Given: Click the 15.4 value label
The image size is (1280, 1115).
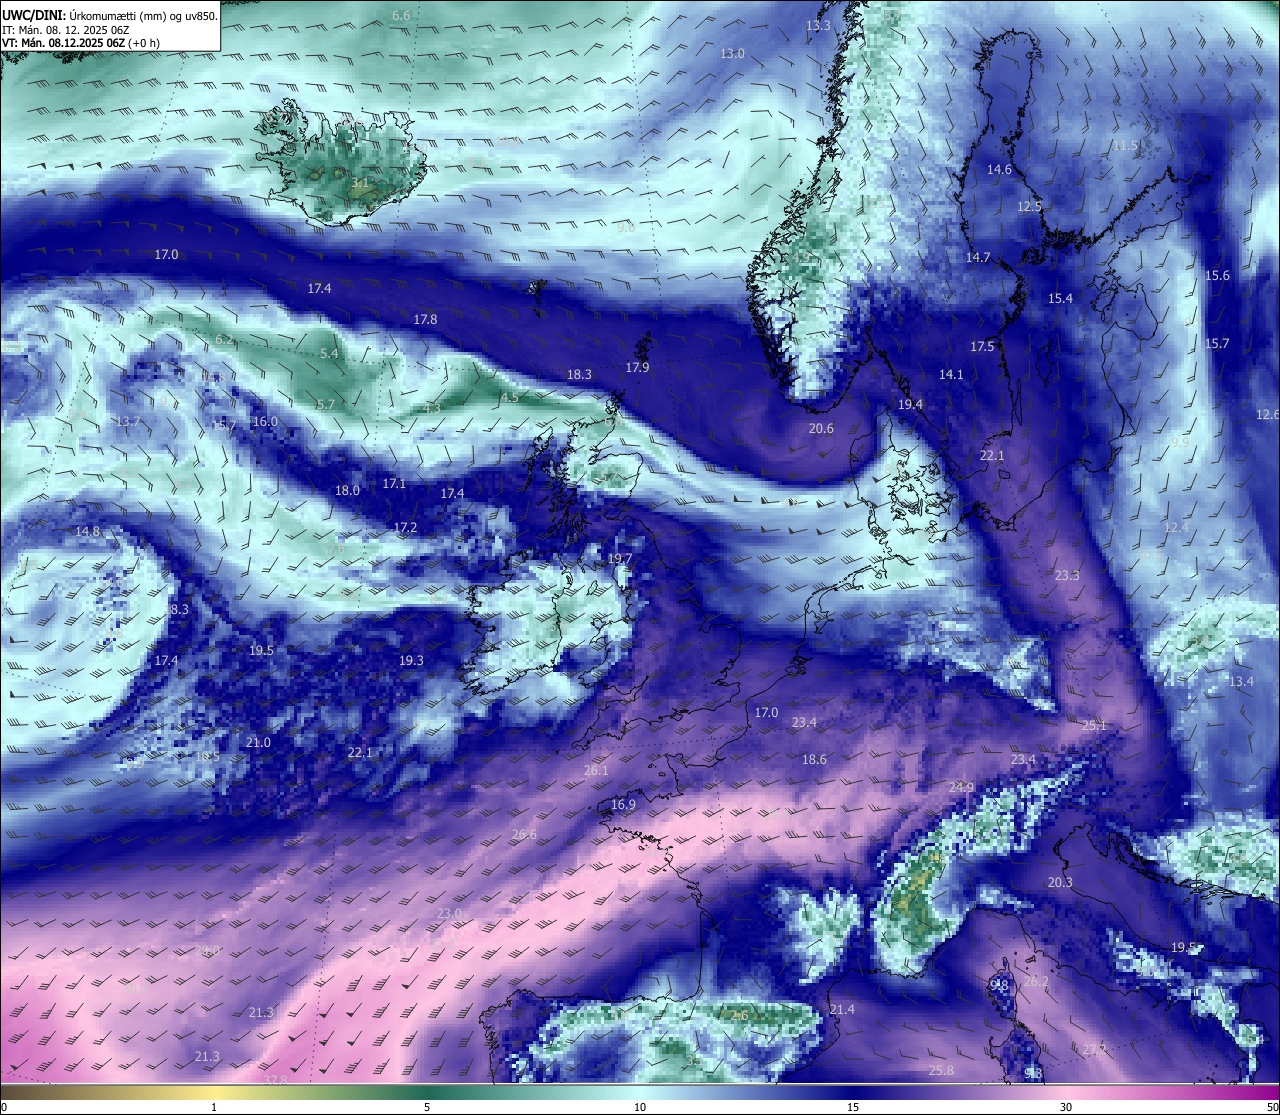Looking at the screenshot, I should (x=1060, y=298).
